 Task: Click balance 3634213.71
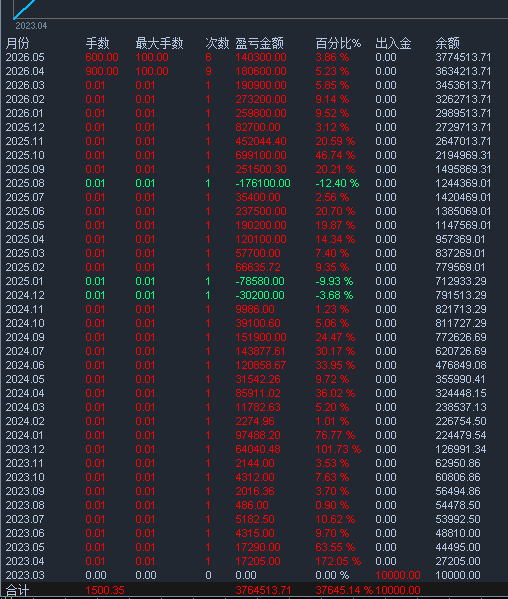(x=463, y=71)
